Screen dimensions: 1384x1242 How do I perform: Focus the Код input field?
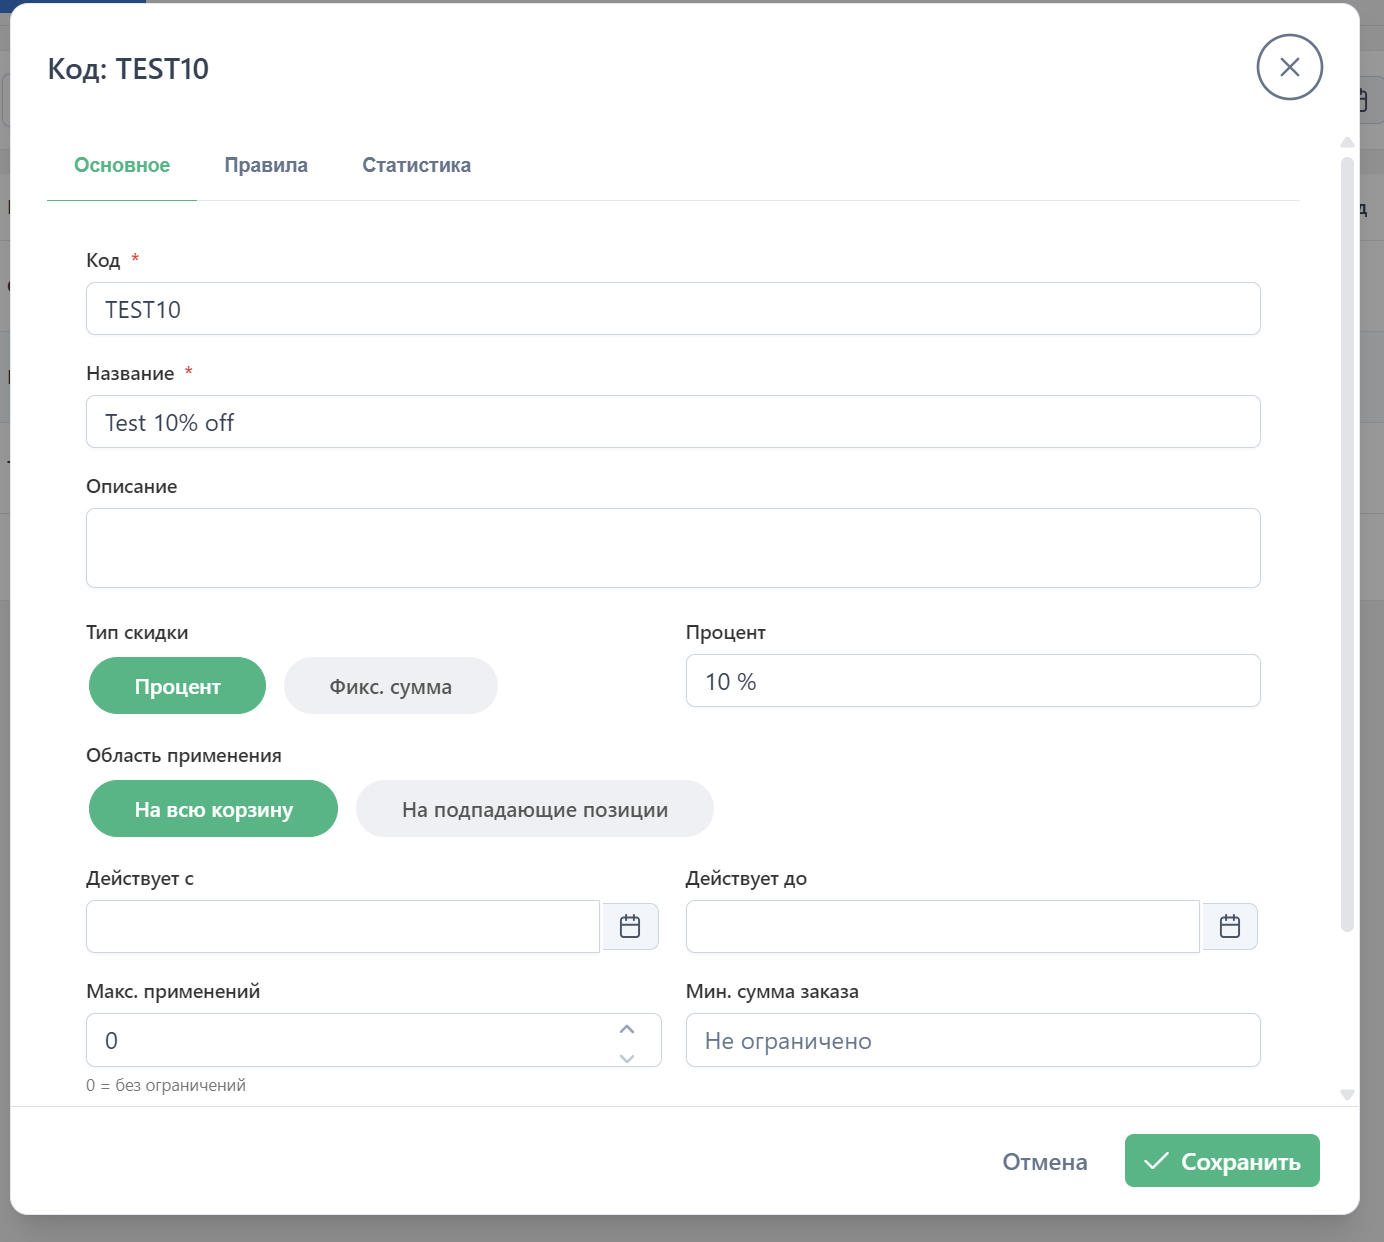(672, 309)
